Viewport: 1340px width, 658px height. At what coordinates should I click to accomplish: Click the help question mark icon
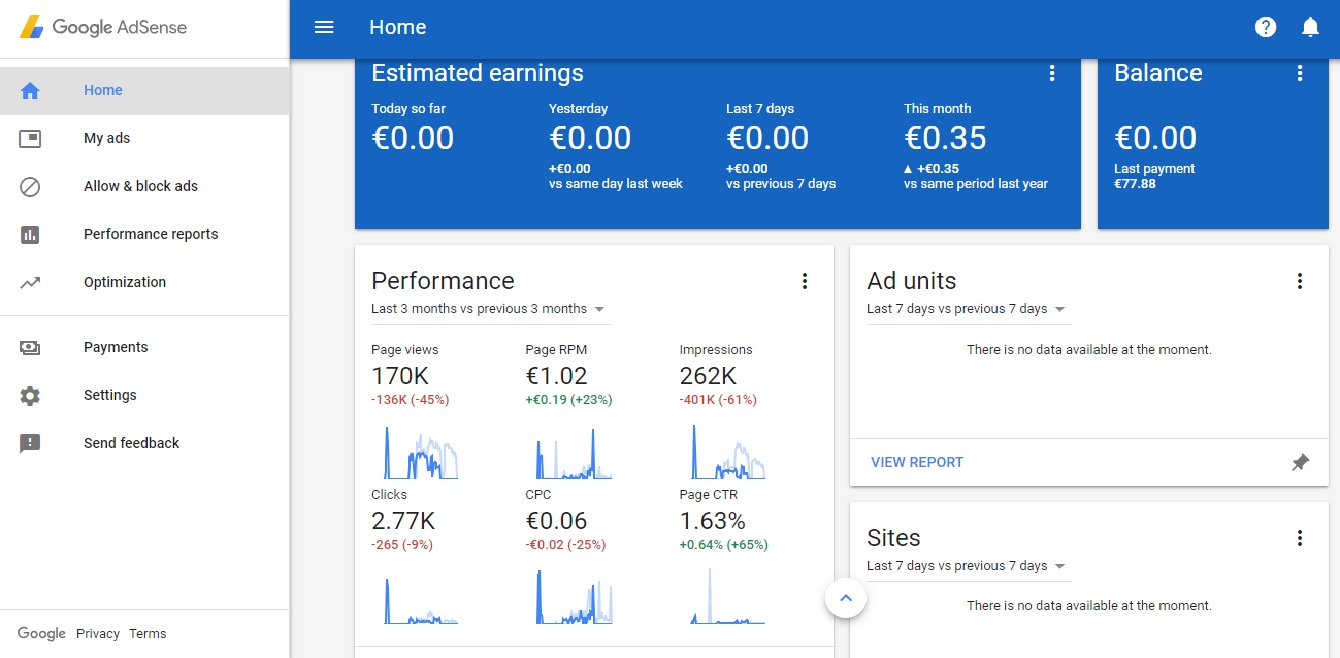click(1265, 27)
